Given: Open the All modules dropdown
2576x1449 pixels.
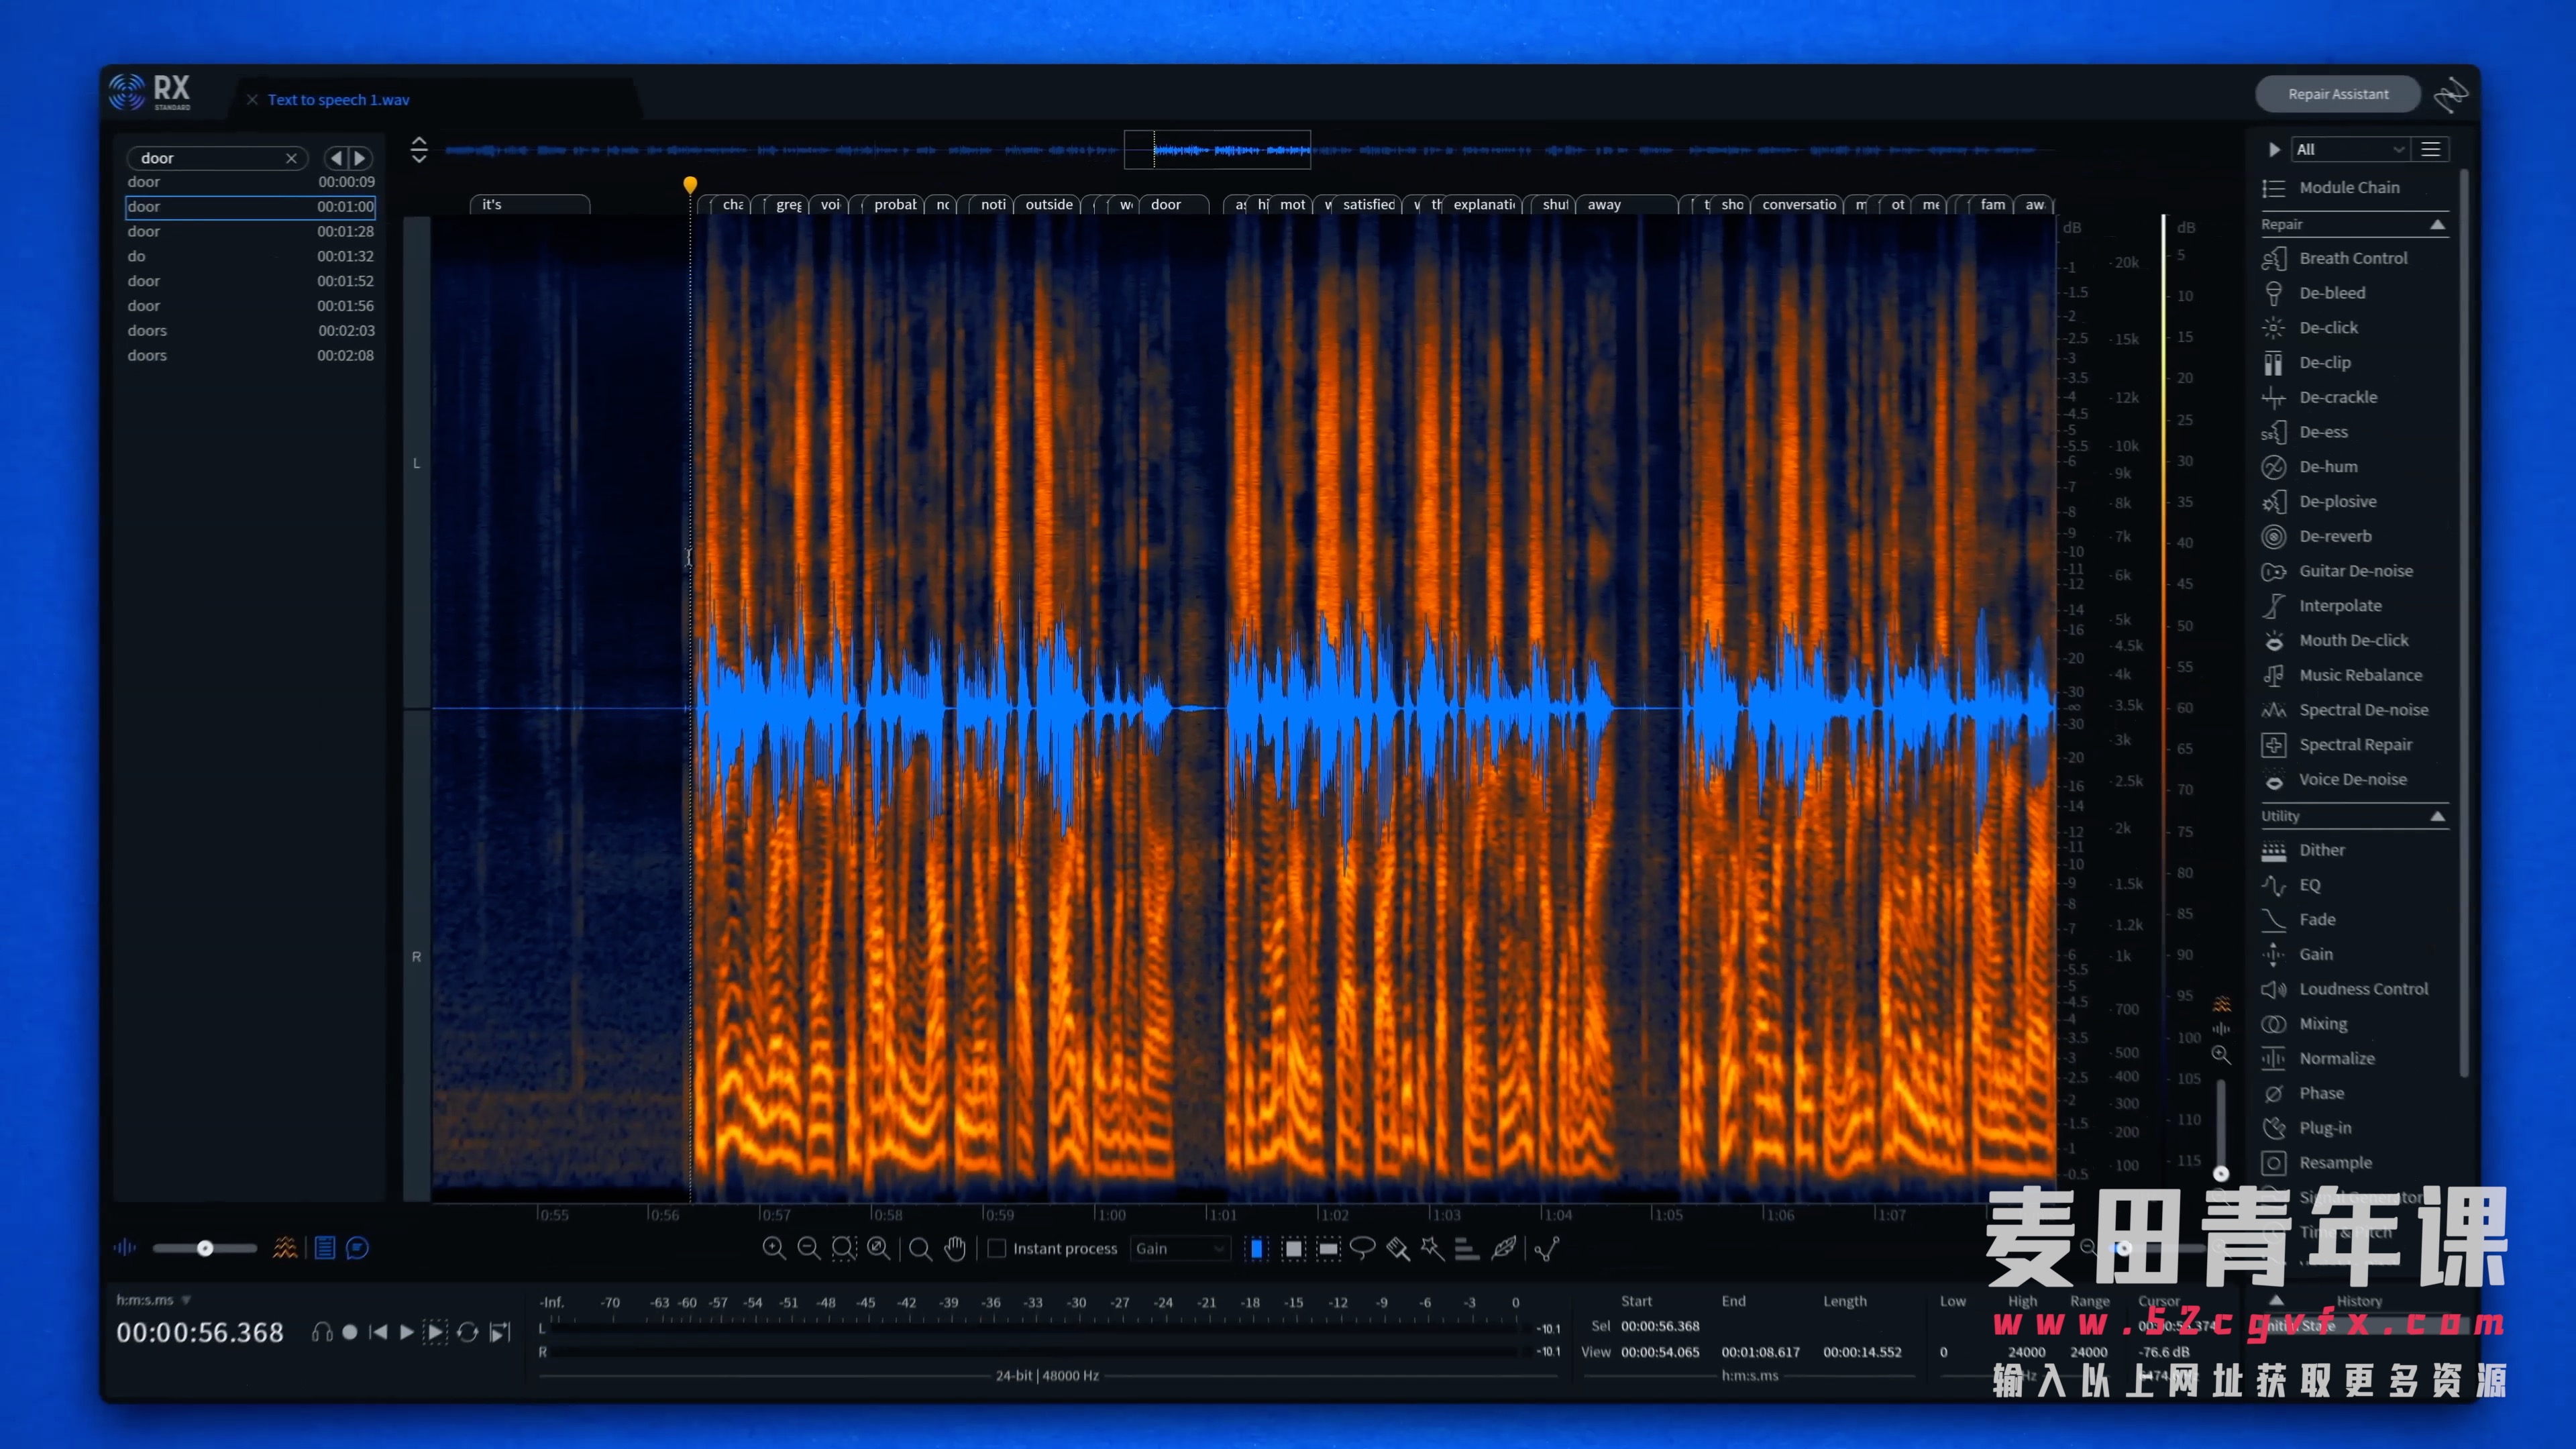Looking at the screenshot, I should (x=2346, y=149).
